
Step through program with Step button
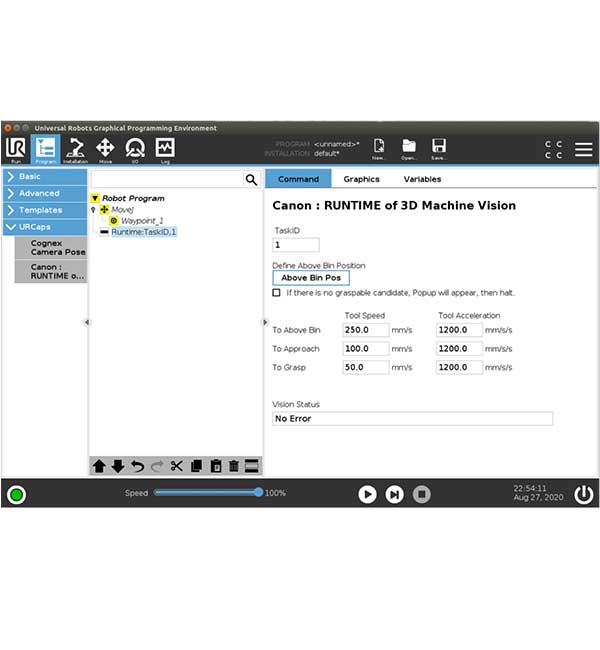[394, 494]
